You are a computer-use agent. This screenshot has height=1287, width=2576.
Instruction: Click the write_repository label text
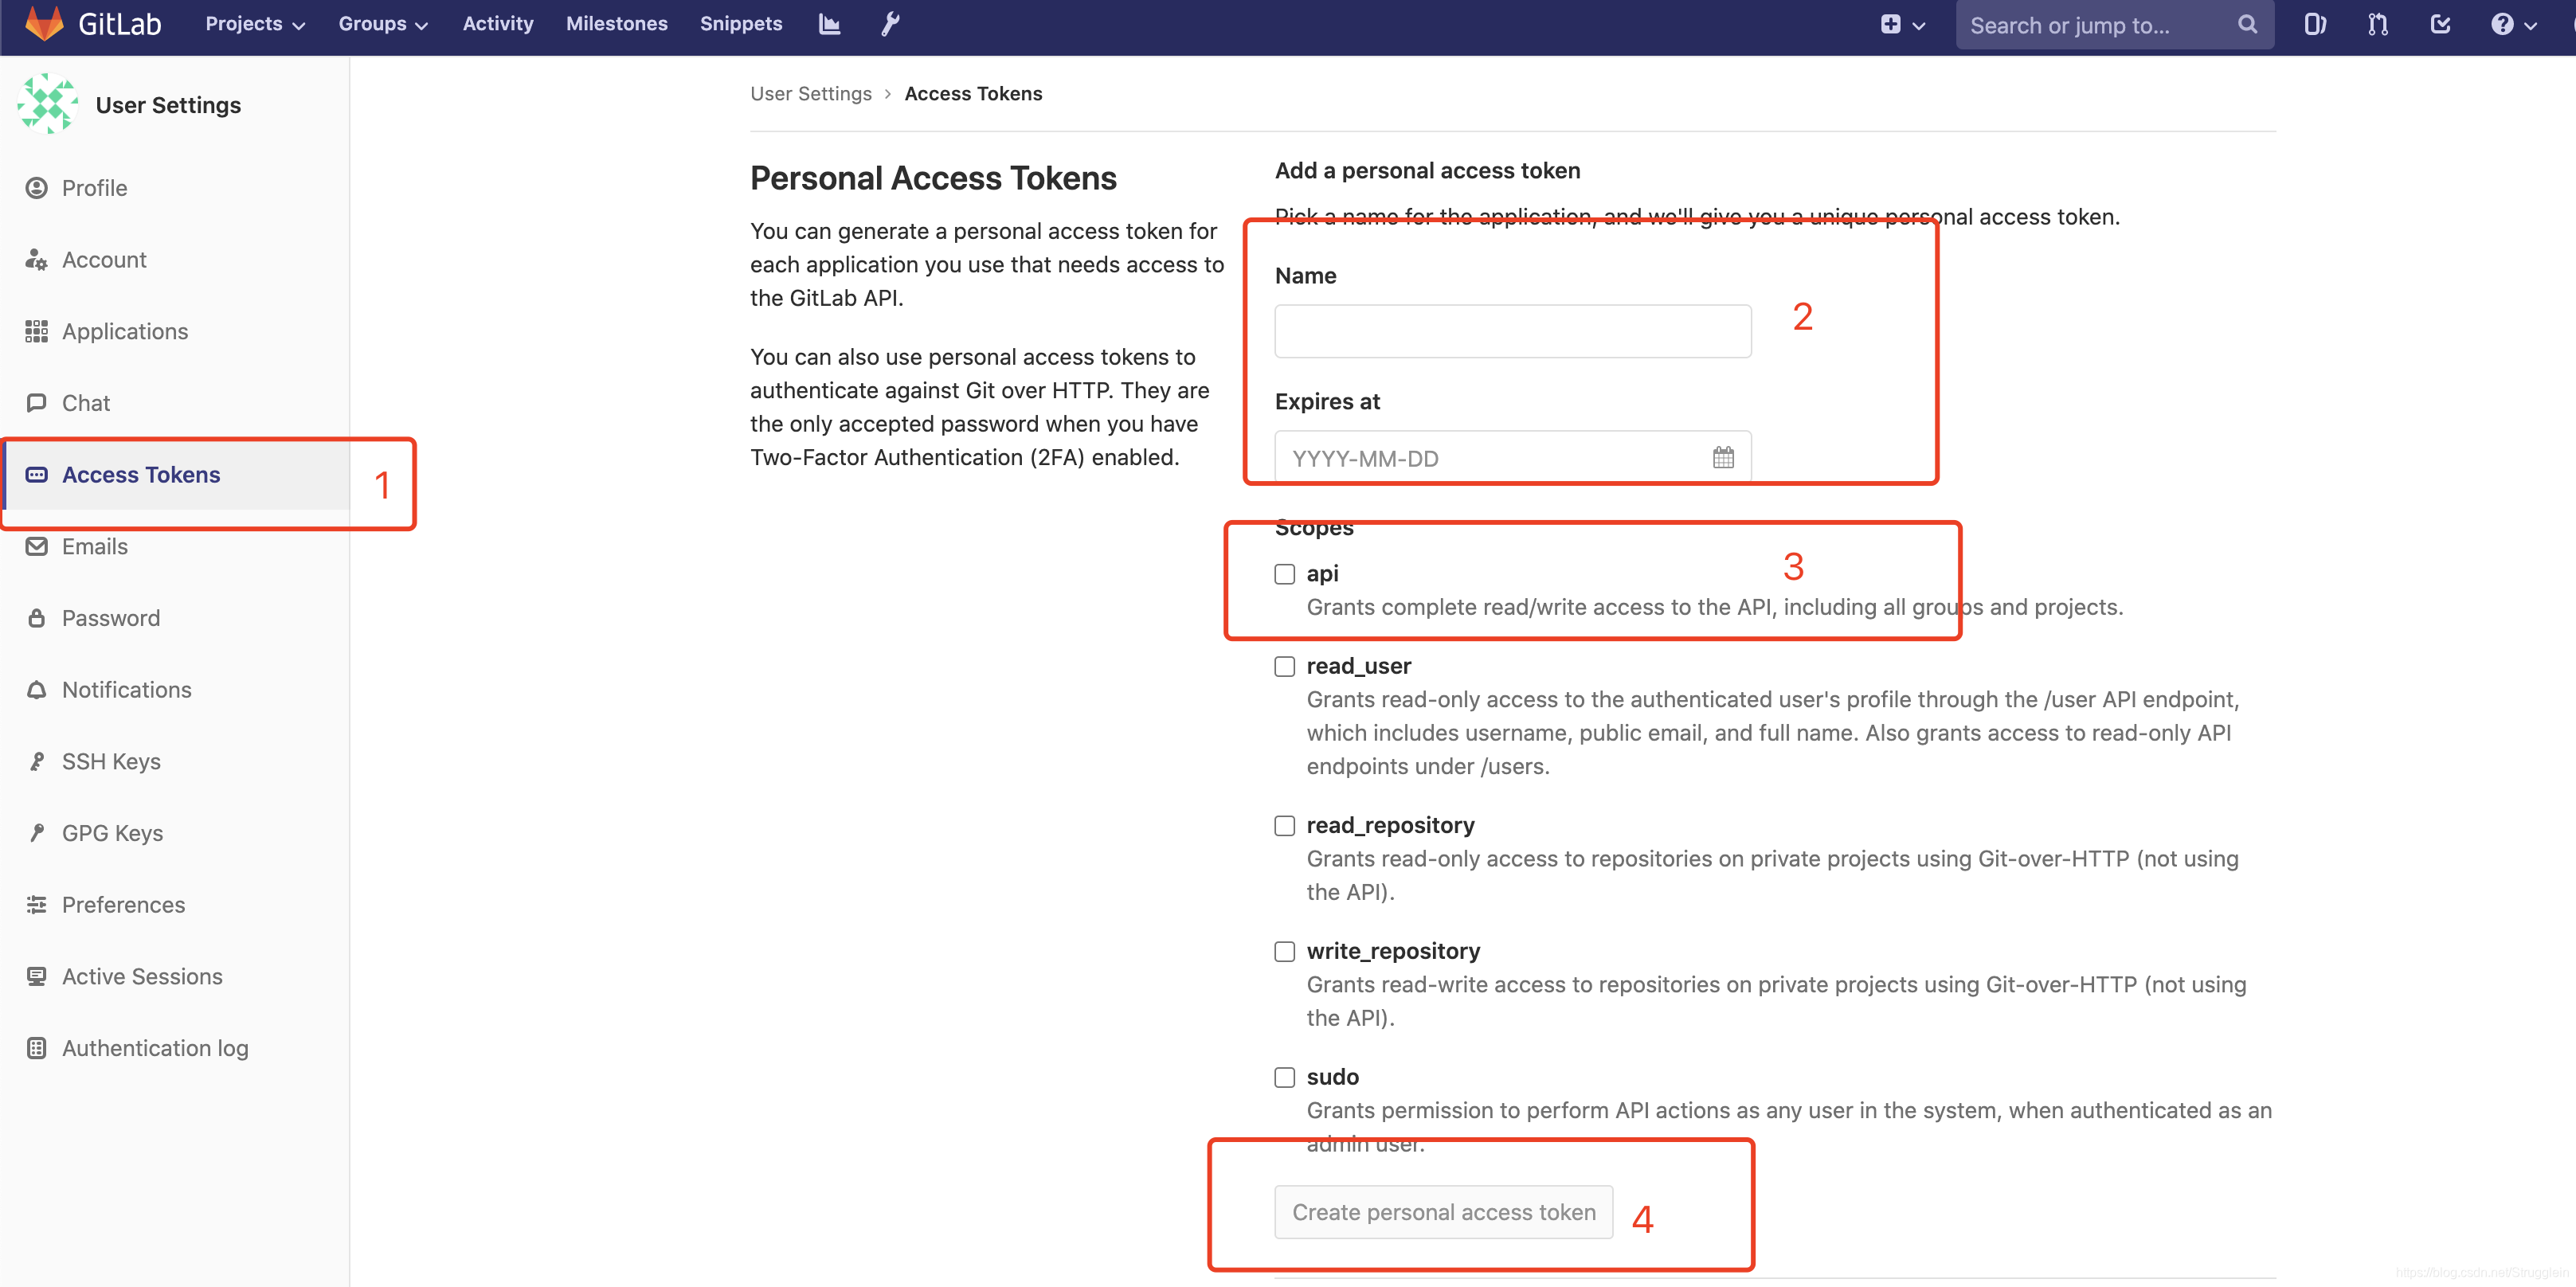1393,951
